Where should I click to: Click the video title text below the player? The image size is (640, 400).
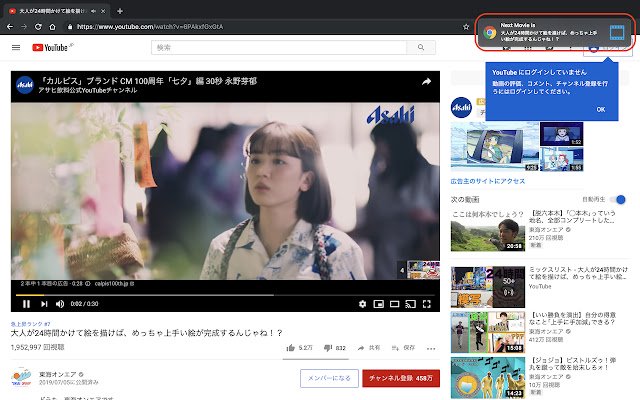click(x=147, y=333)
